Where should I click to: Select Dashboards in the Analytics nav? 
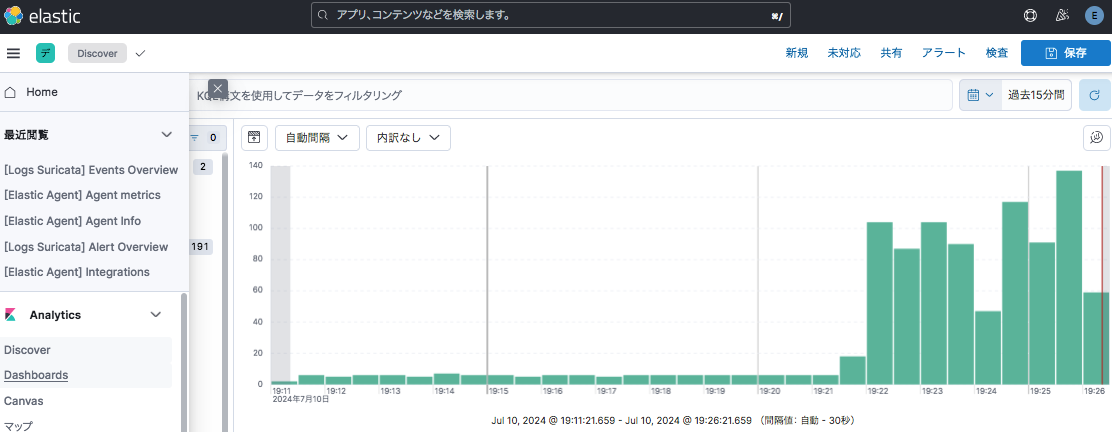coord(36,375)
